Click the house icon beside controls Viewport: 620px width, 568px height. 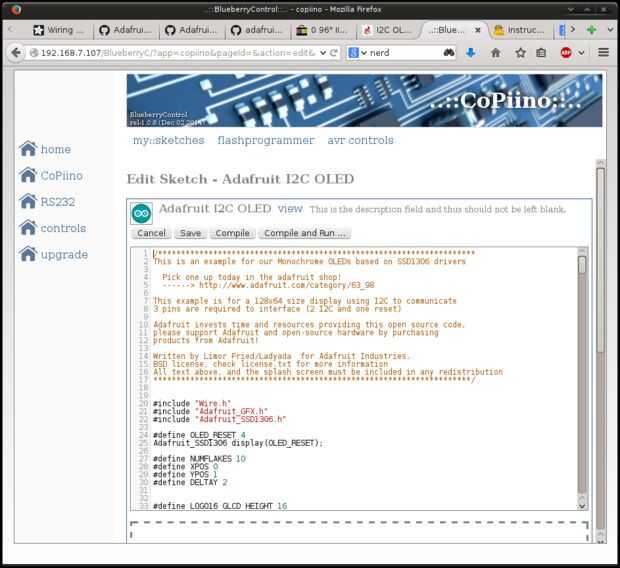click(28, 228)
